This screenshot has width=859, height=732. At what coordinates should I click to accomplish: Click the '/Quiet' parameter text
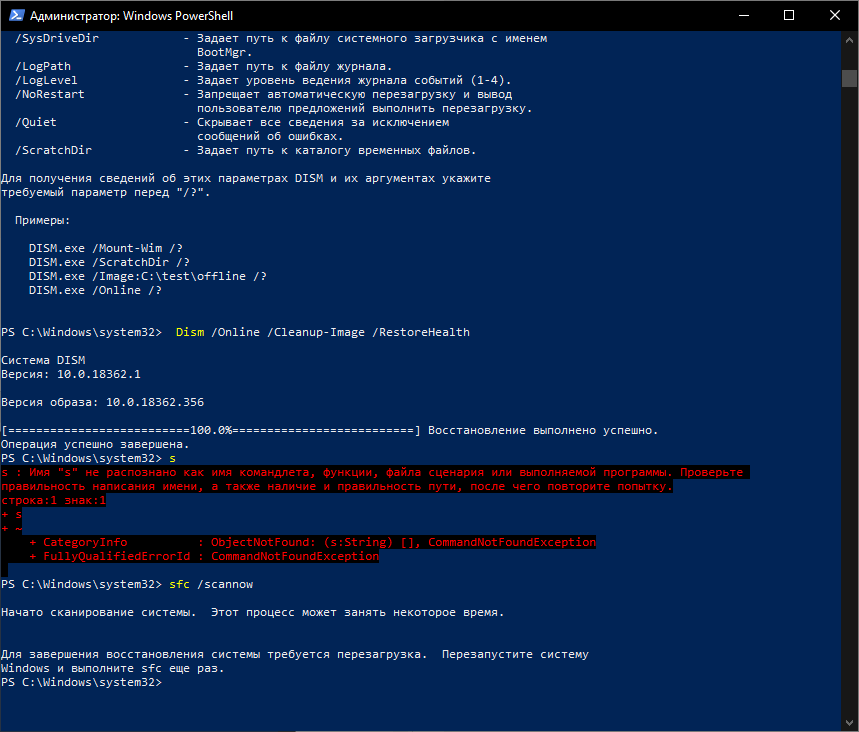click(36, 122)
